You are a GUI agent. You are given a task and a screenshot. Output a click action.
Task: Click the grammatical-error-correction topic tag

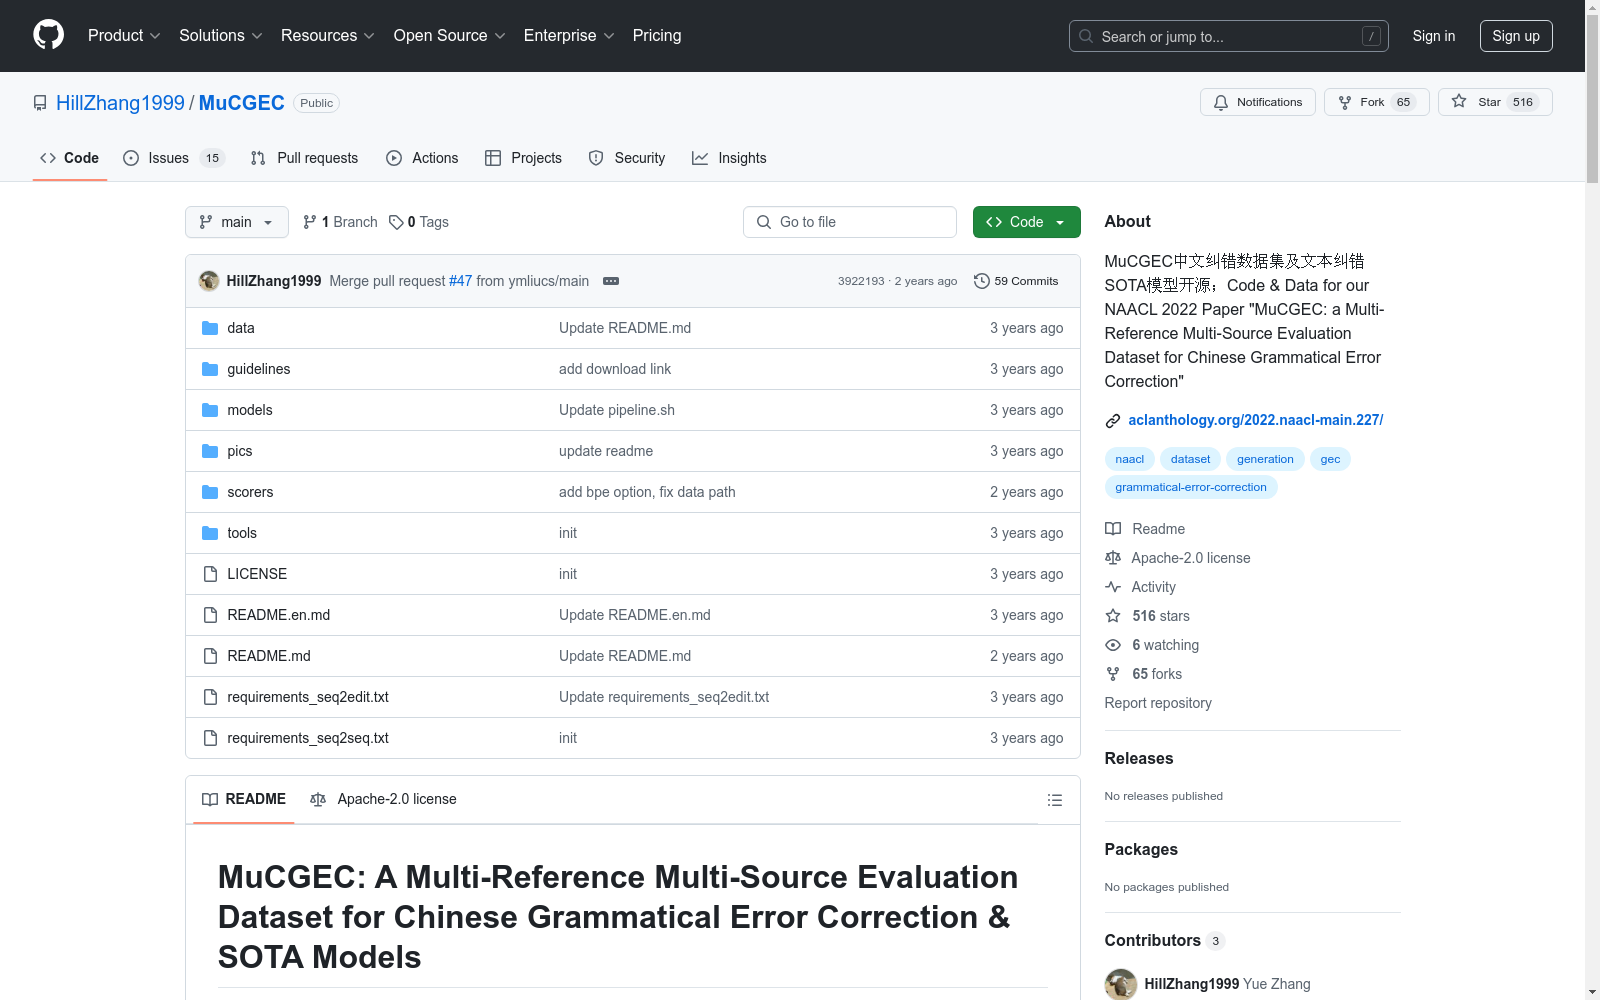[1191, 487]
